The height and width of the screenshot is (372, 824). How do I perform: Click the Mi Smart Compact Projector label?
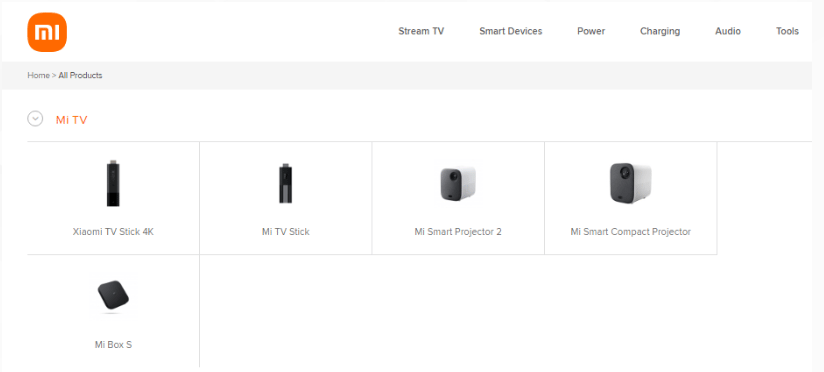pos(630,232)
